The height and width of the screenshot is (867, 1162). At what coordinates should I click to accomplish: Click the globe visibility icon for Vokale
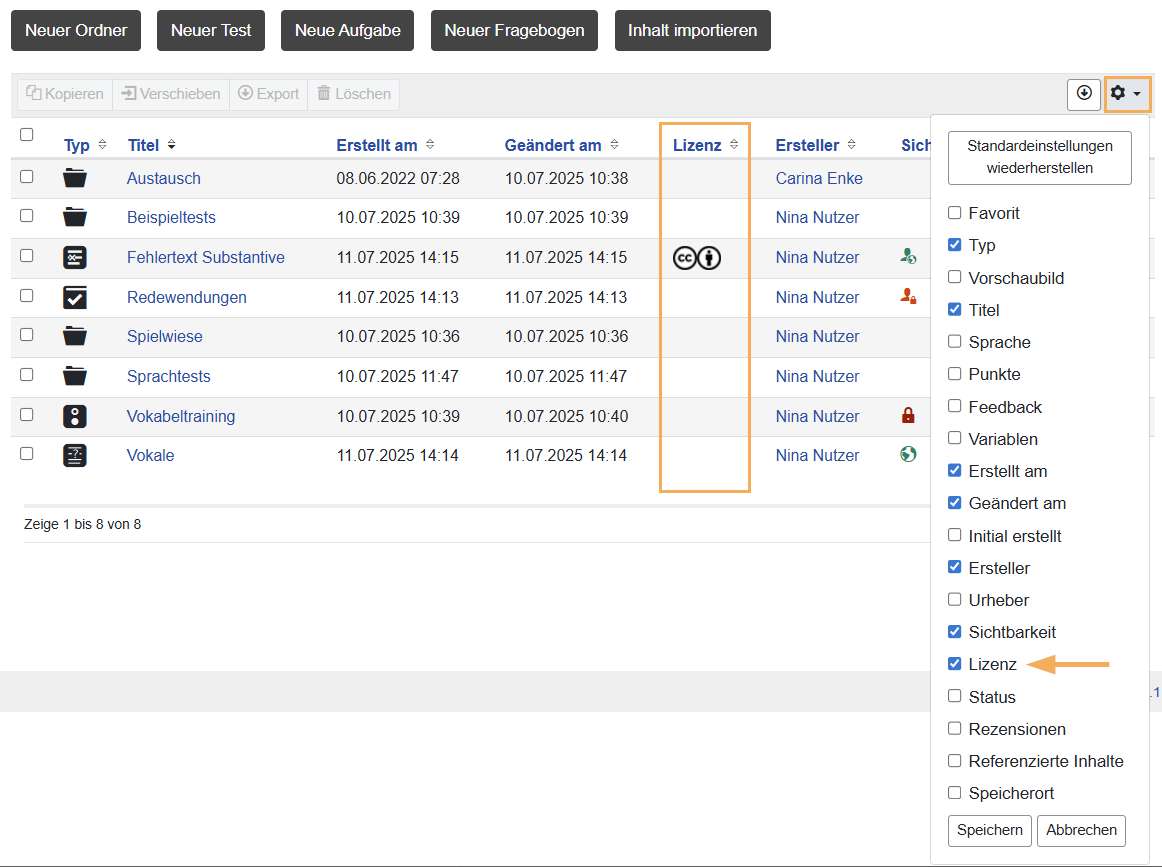(908, 455)
